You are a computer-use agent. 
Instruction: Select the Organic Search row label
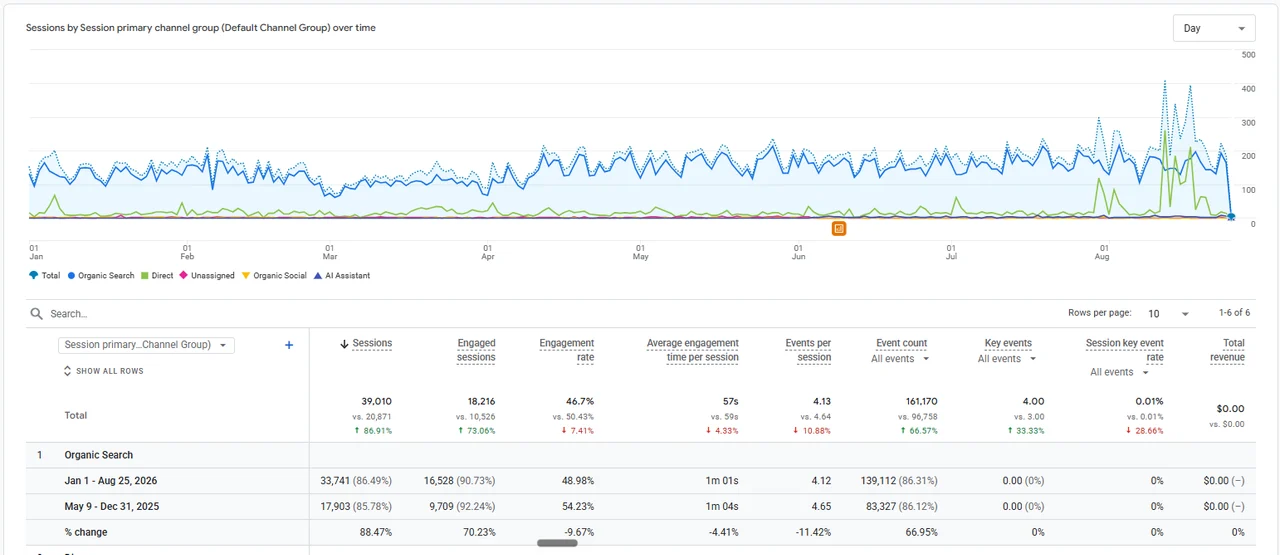point(99,455)
